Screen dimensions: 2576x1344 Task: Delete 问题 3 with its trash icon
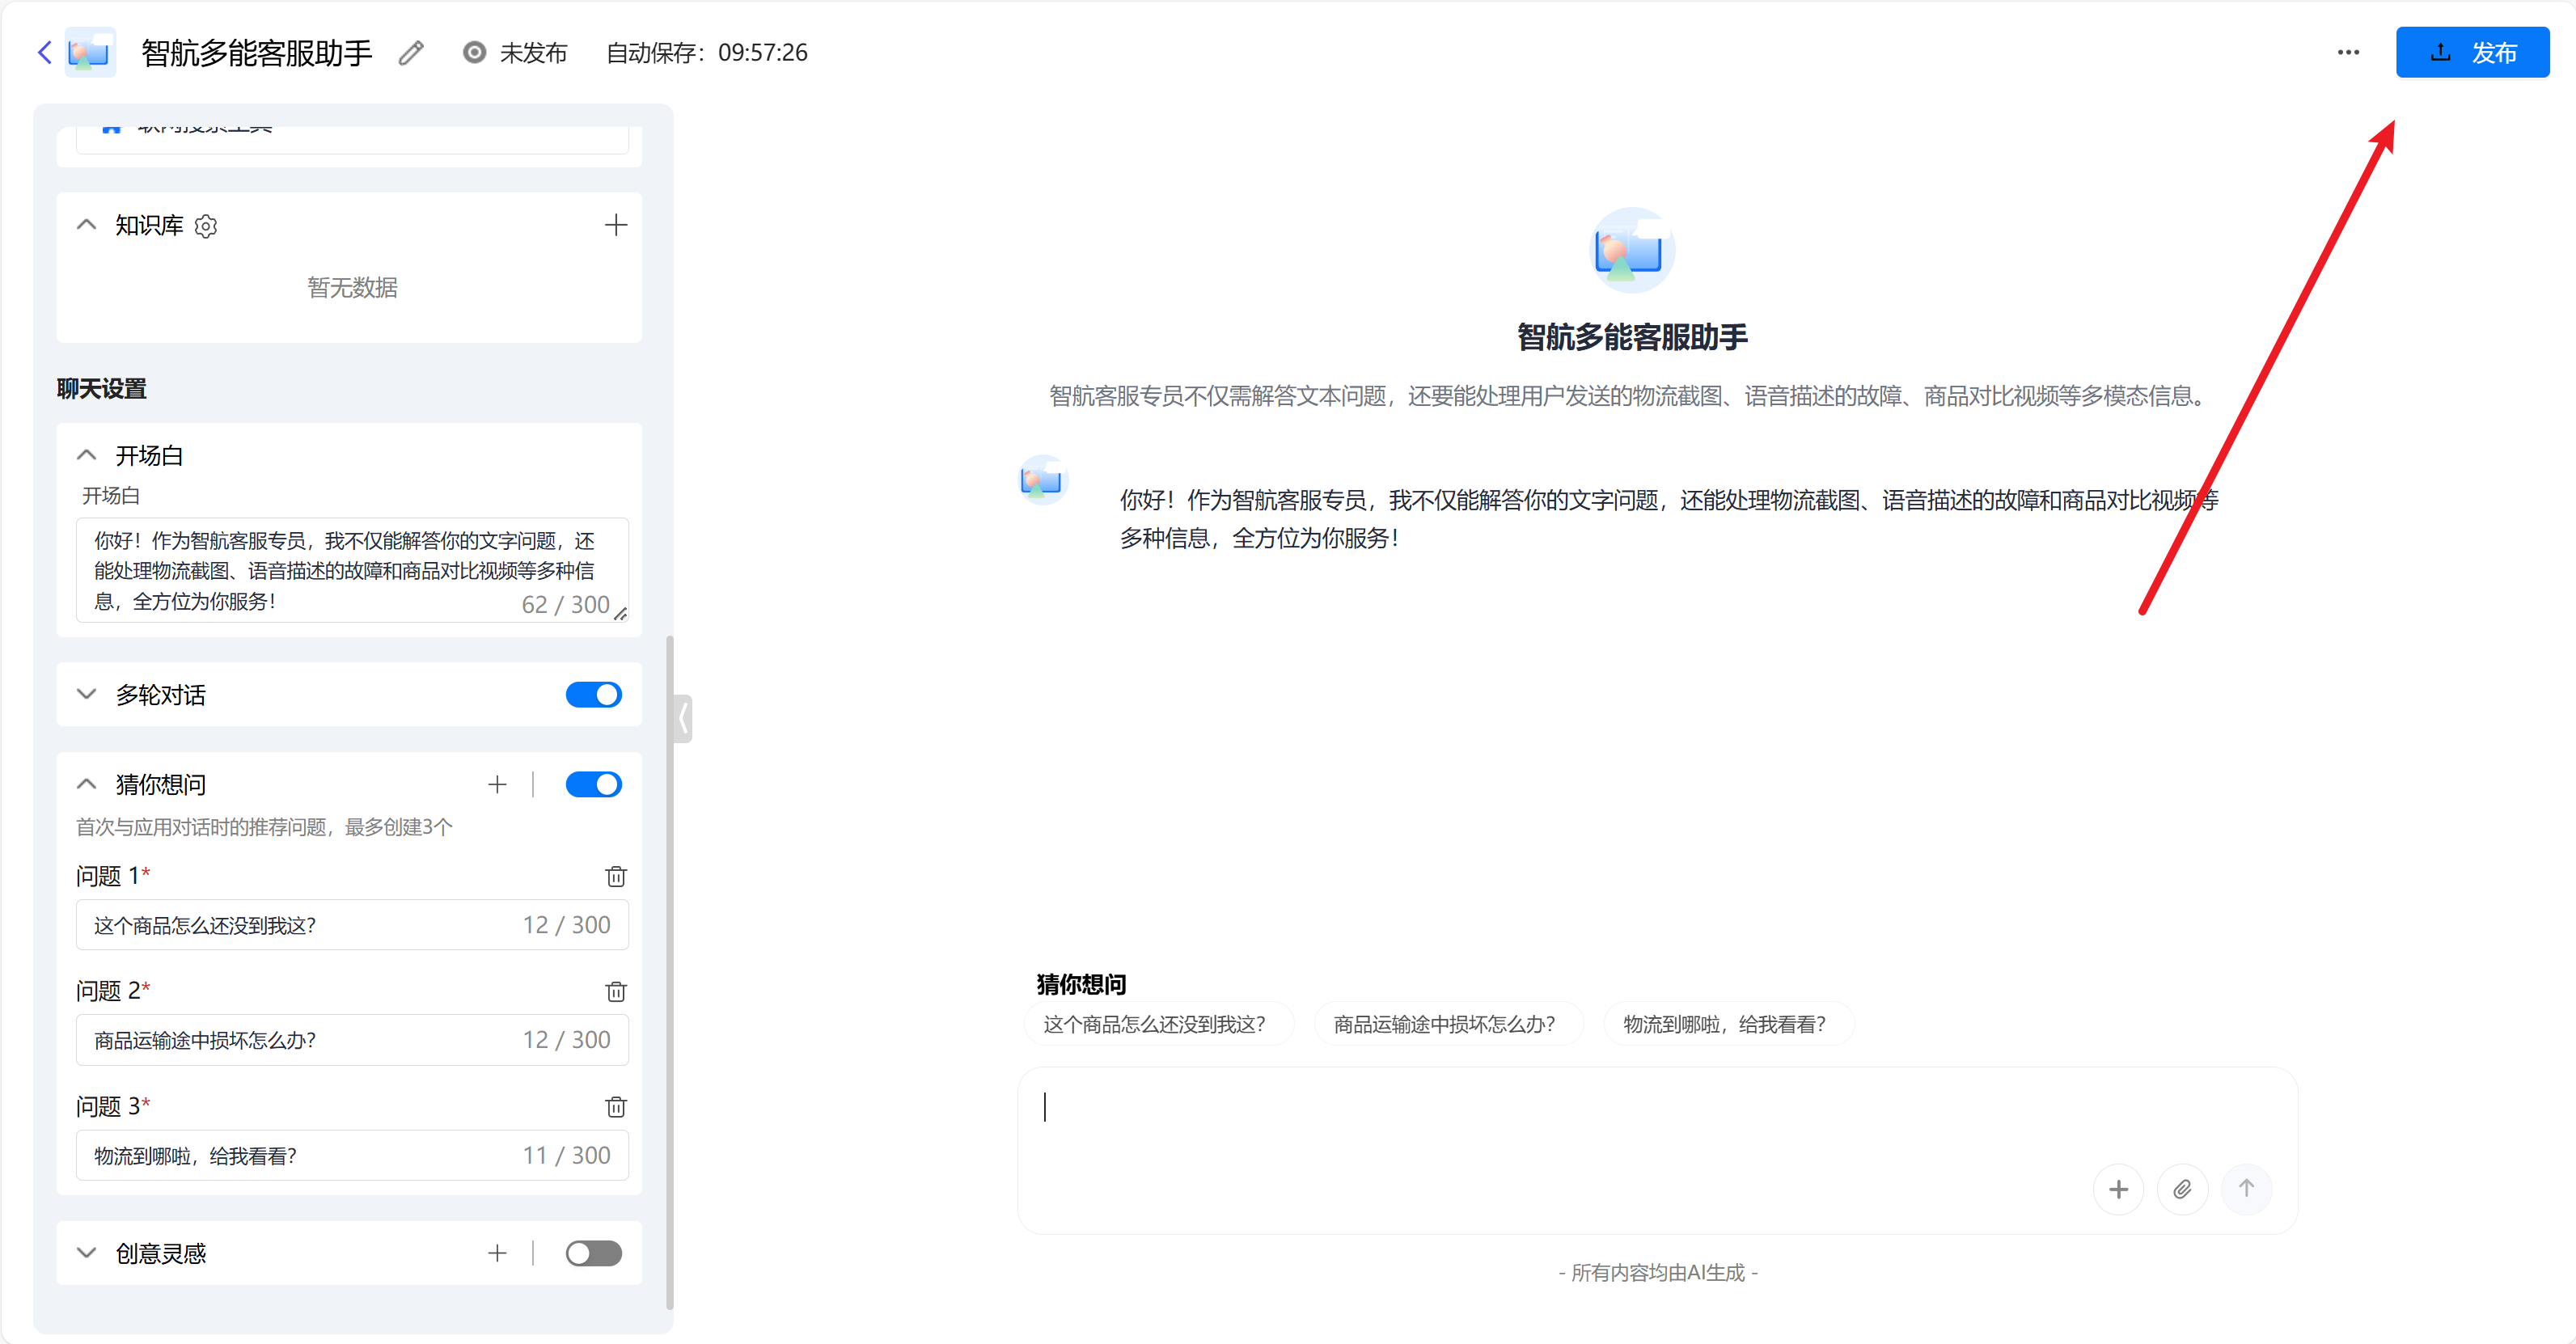616,1107
